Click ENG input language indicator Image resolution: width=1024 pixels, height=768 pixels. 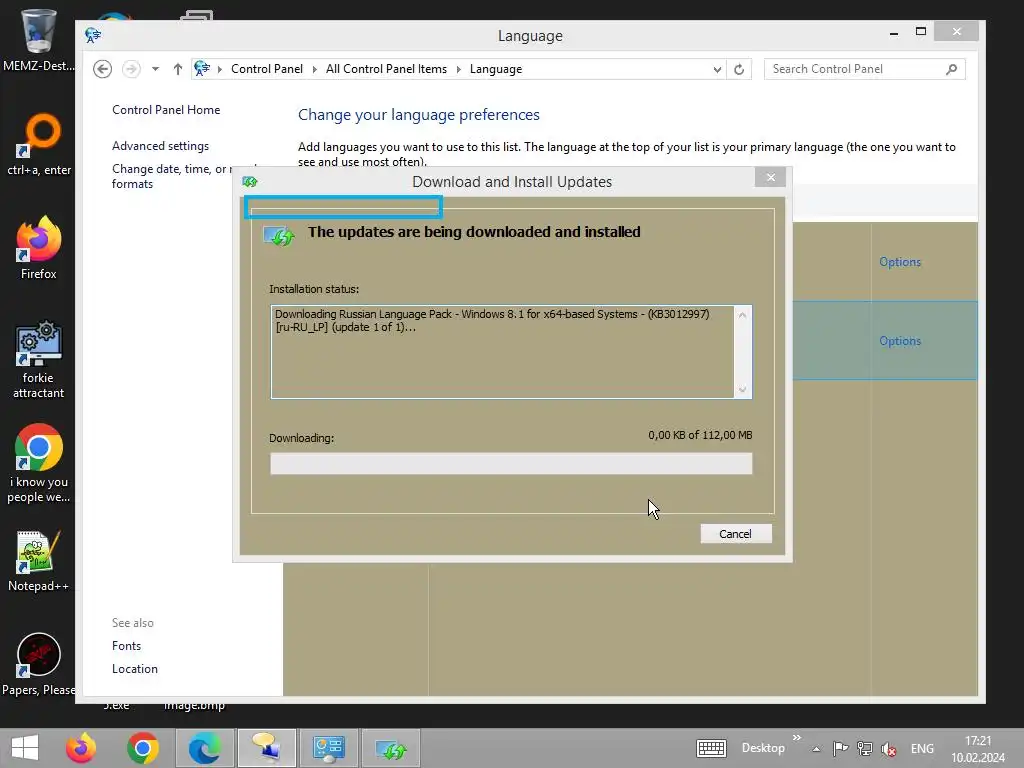point(922,748)
